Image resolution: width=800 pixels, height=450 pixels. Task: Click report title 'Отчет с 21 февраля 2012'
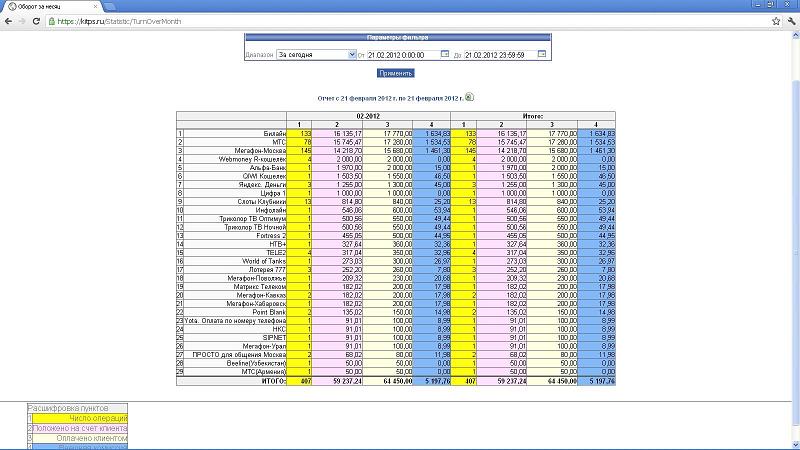tap(390, 98)
